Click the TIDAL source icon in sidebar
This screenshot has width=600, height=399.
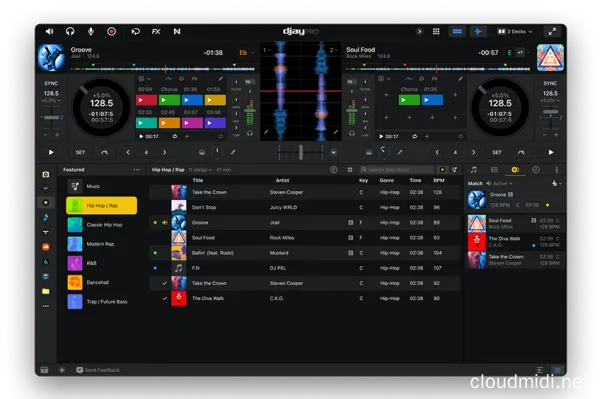pyautogui.click(x=46, y=232)
